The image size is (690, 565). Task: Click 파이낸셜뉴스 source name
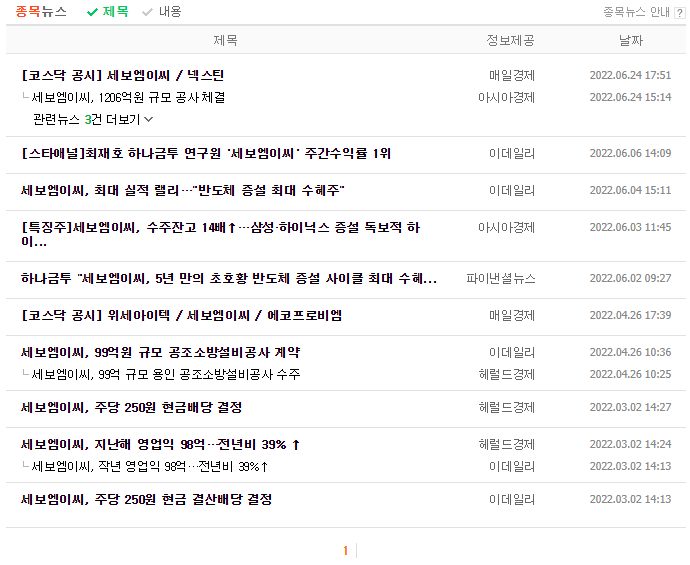click(x=501, y=278)
